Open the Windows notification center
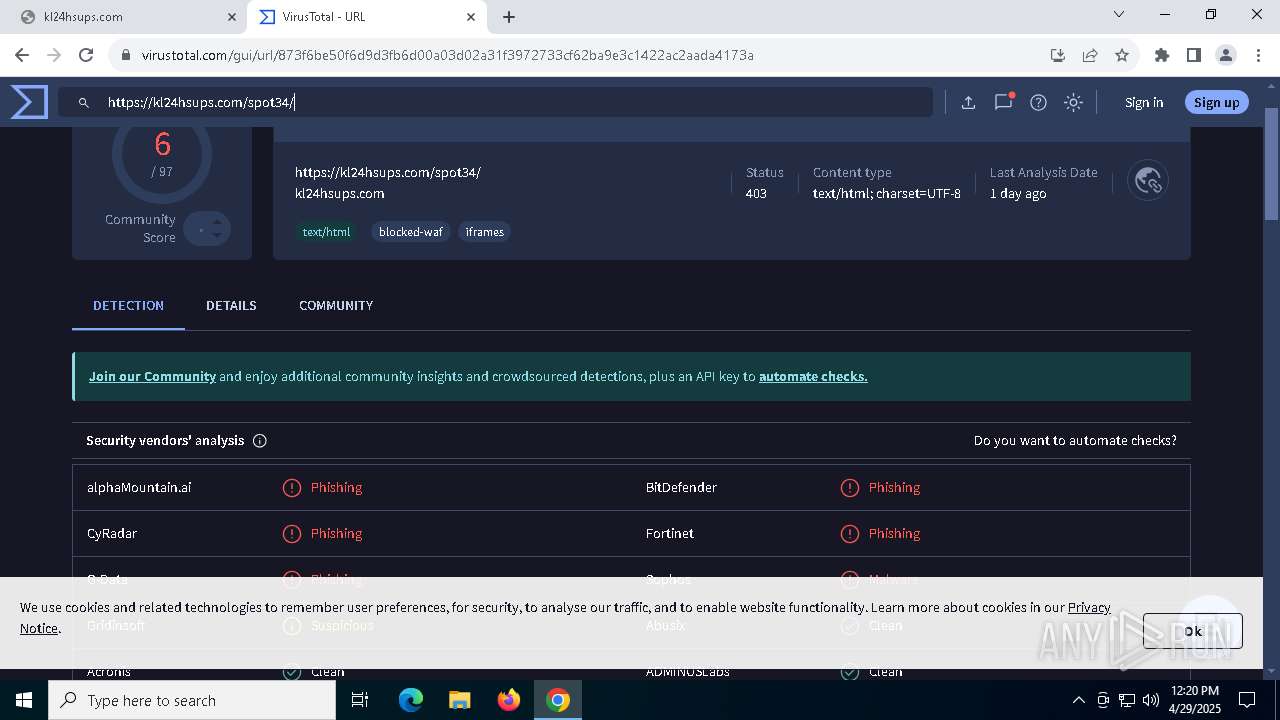 1247,700
